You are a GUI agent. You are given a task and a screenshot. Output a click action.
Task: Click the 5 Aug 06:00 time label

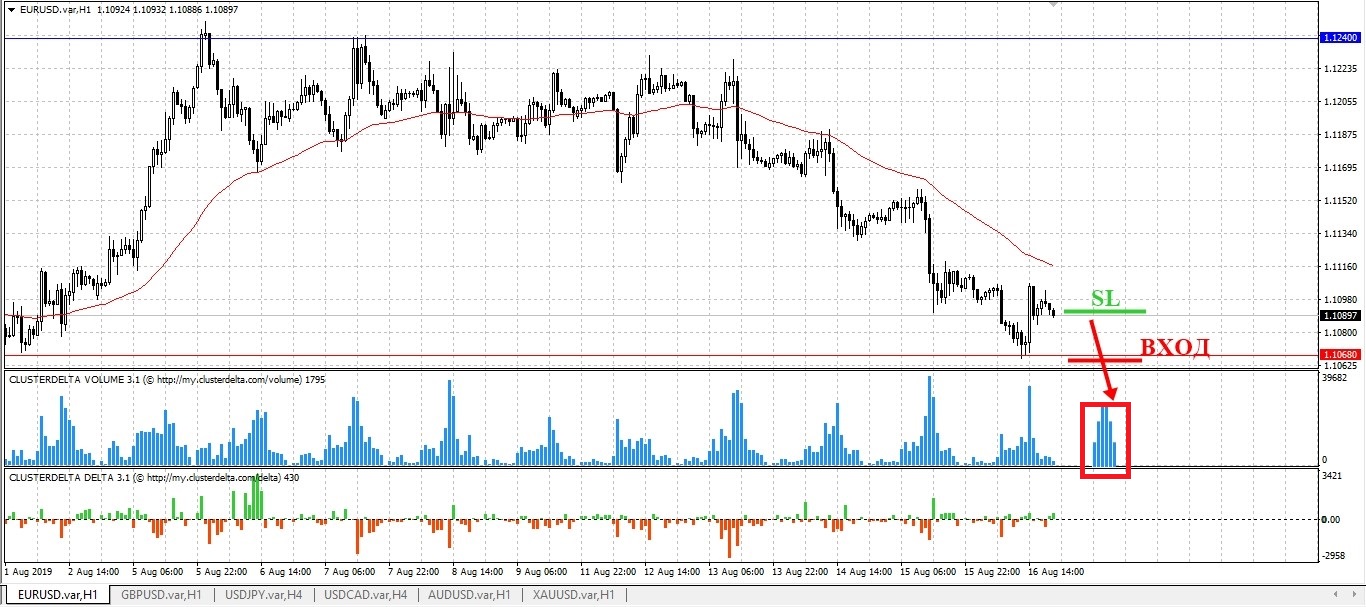pos(157,573)
